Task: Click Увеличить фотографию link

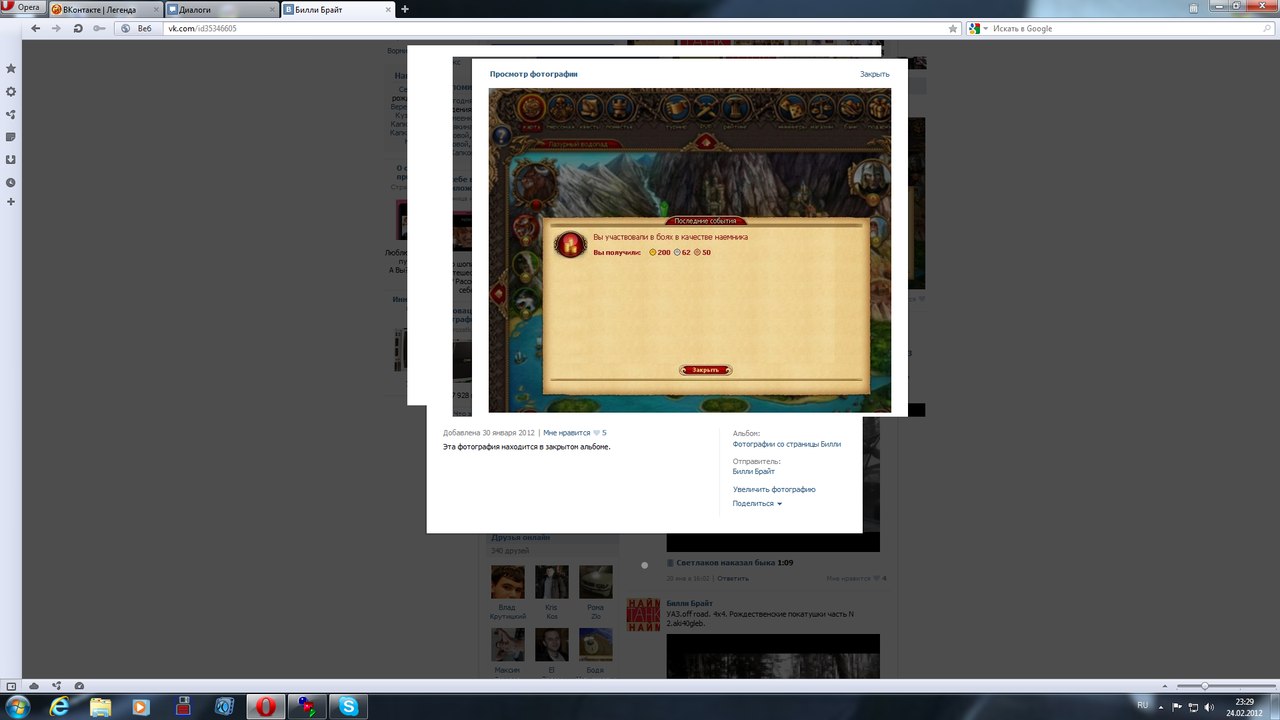Action: tap(774, 489)
